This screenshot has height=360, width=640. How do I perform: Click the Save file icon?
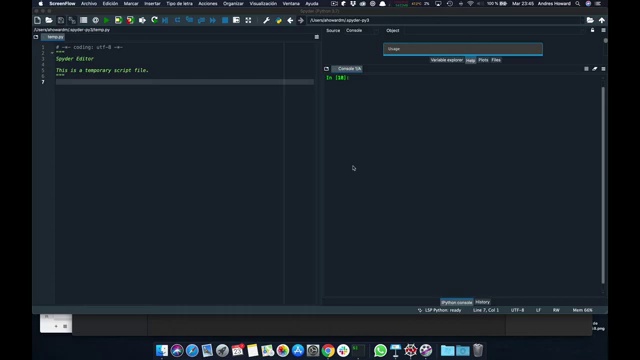[61, 20]
